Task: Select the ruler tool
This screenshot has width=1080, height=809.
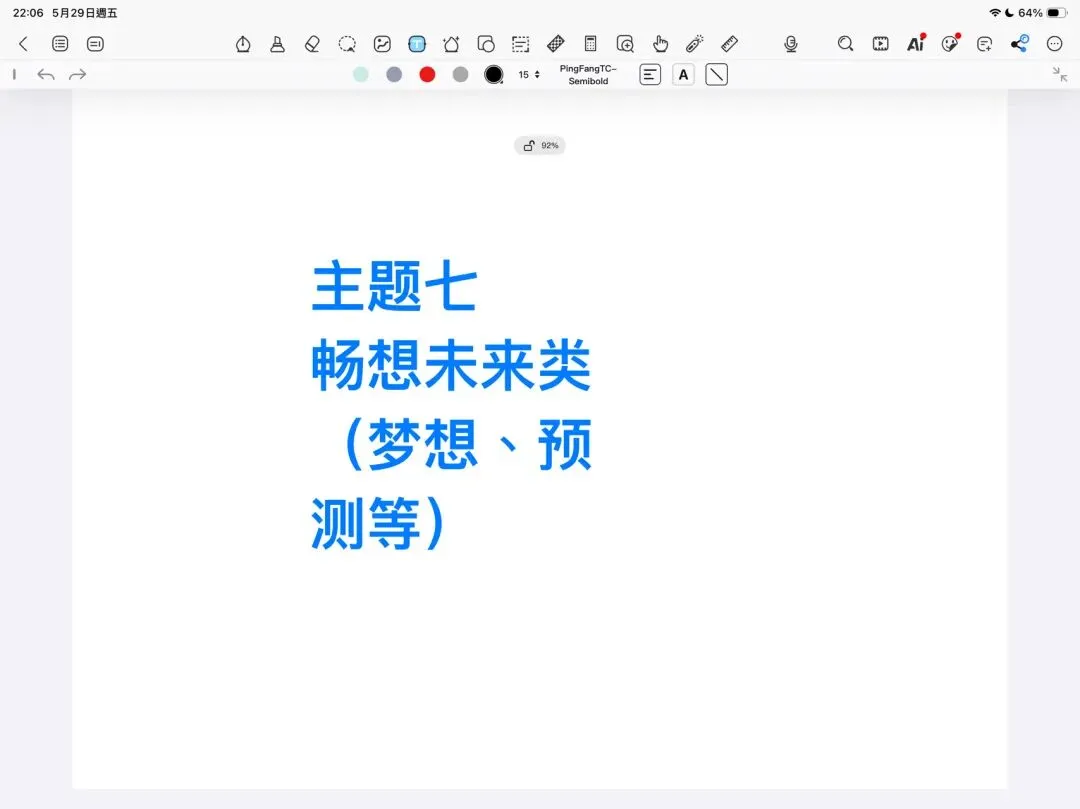Action: [x=729, y=44]
